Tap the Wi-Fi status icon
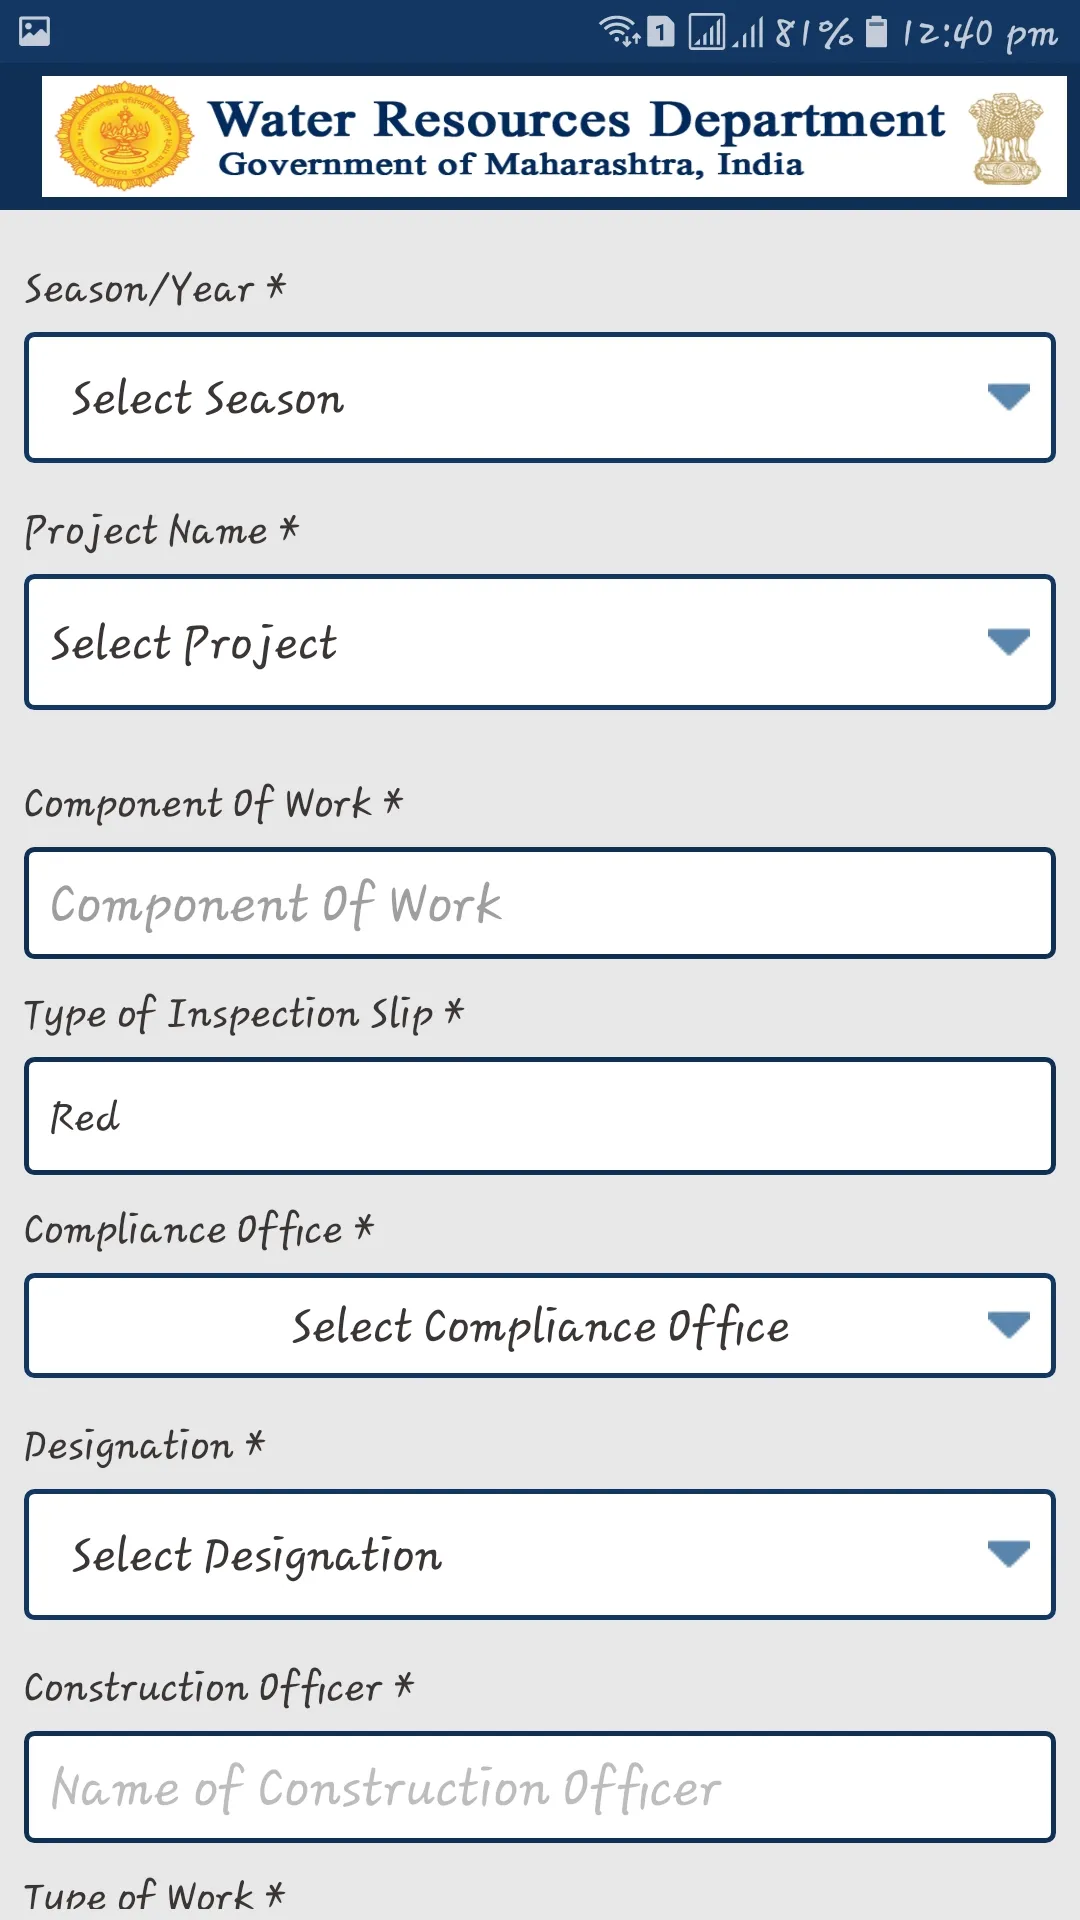Screen dimensions: 1080x1920 (x=619, y=32)
